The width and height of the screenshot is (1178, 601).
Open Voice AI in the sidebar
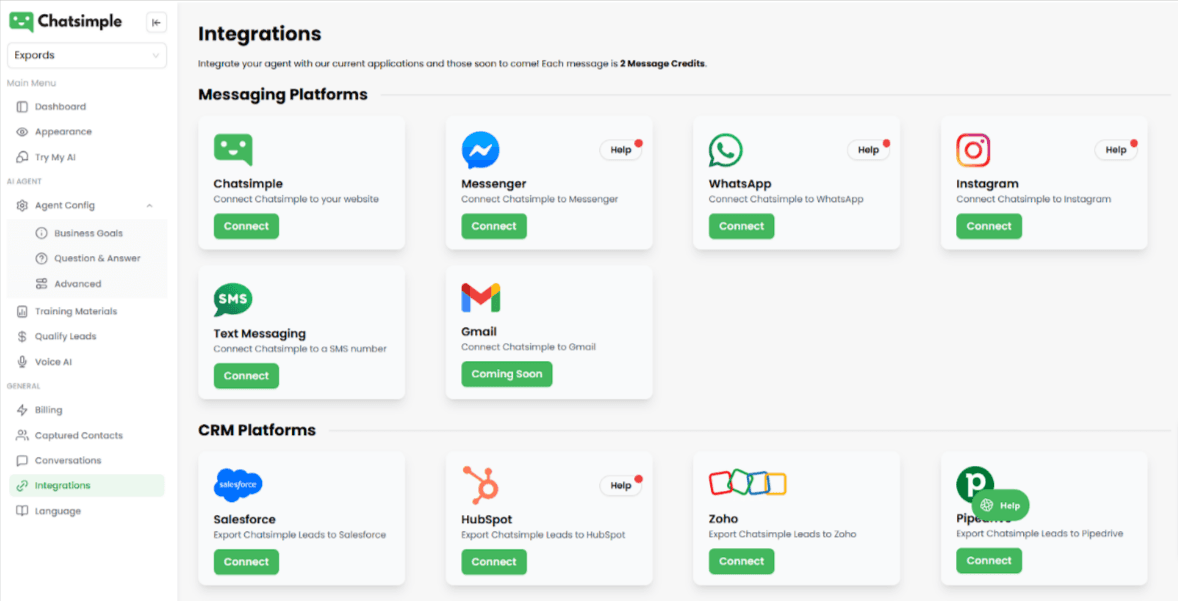click(x=53, y=362)
